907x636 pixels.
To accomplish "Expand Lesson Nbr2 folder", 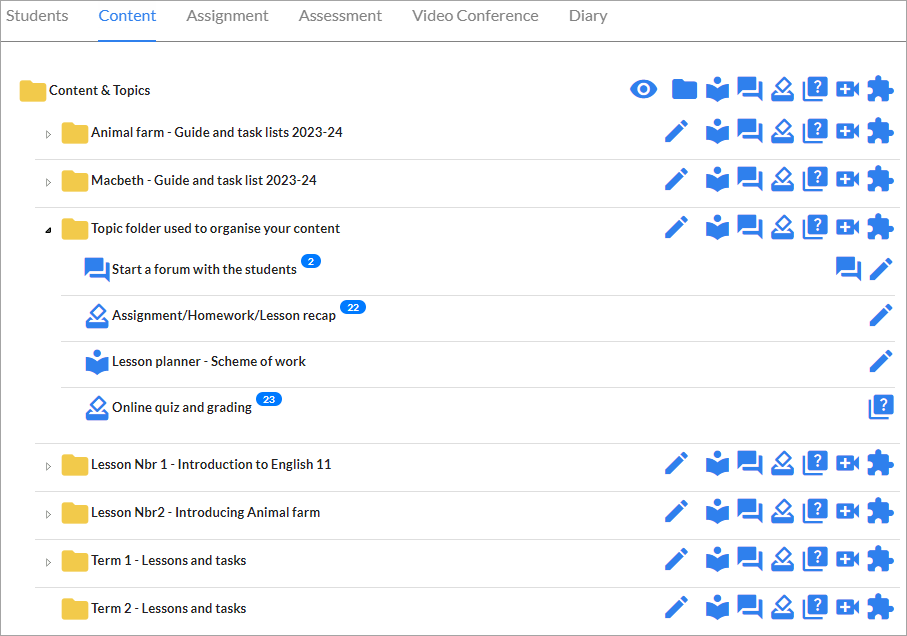I will (x=49, y=514).
